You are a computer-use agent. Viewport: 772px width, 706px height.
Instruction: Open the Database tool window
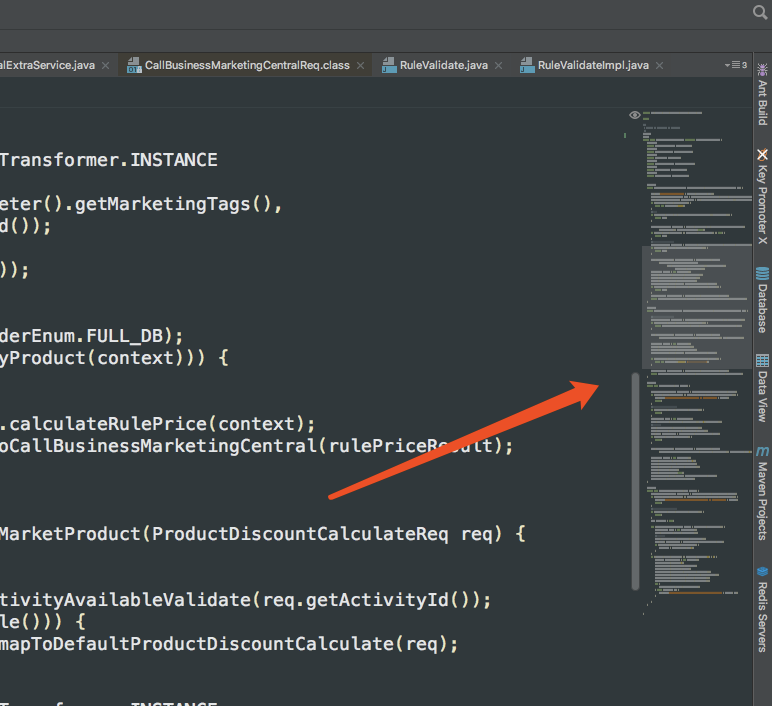[762, 300]
